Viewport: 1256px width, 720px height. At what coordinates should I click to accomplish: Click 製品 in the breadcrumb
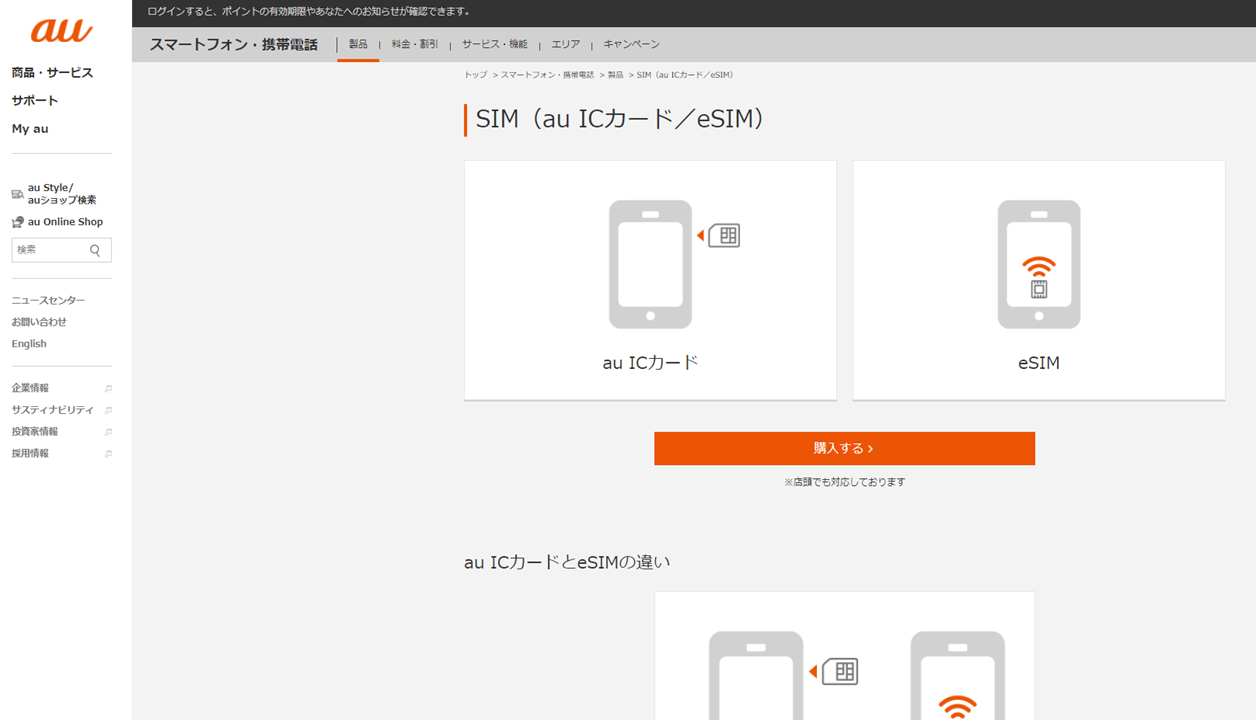[x=615, y=75]
